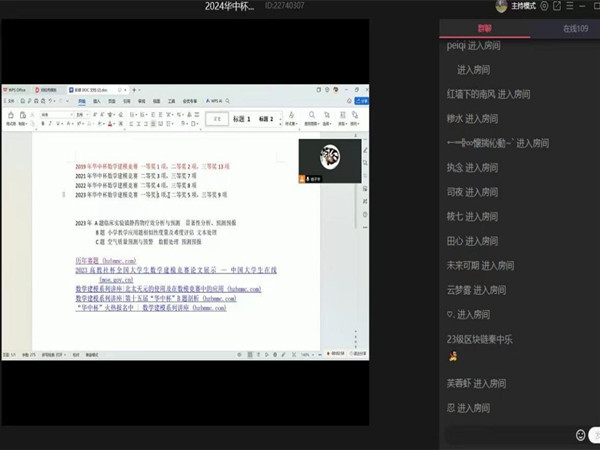600x450 pixels.
Task: Click the 2019年华中杯 red award line
Action: pos(152,166)
